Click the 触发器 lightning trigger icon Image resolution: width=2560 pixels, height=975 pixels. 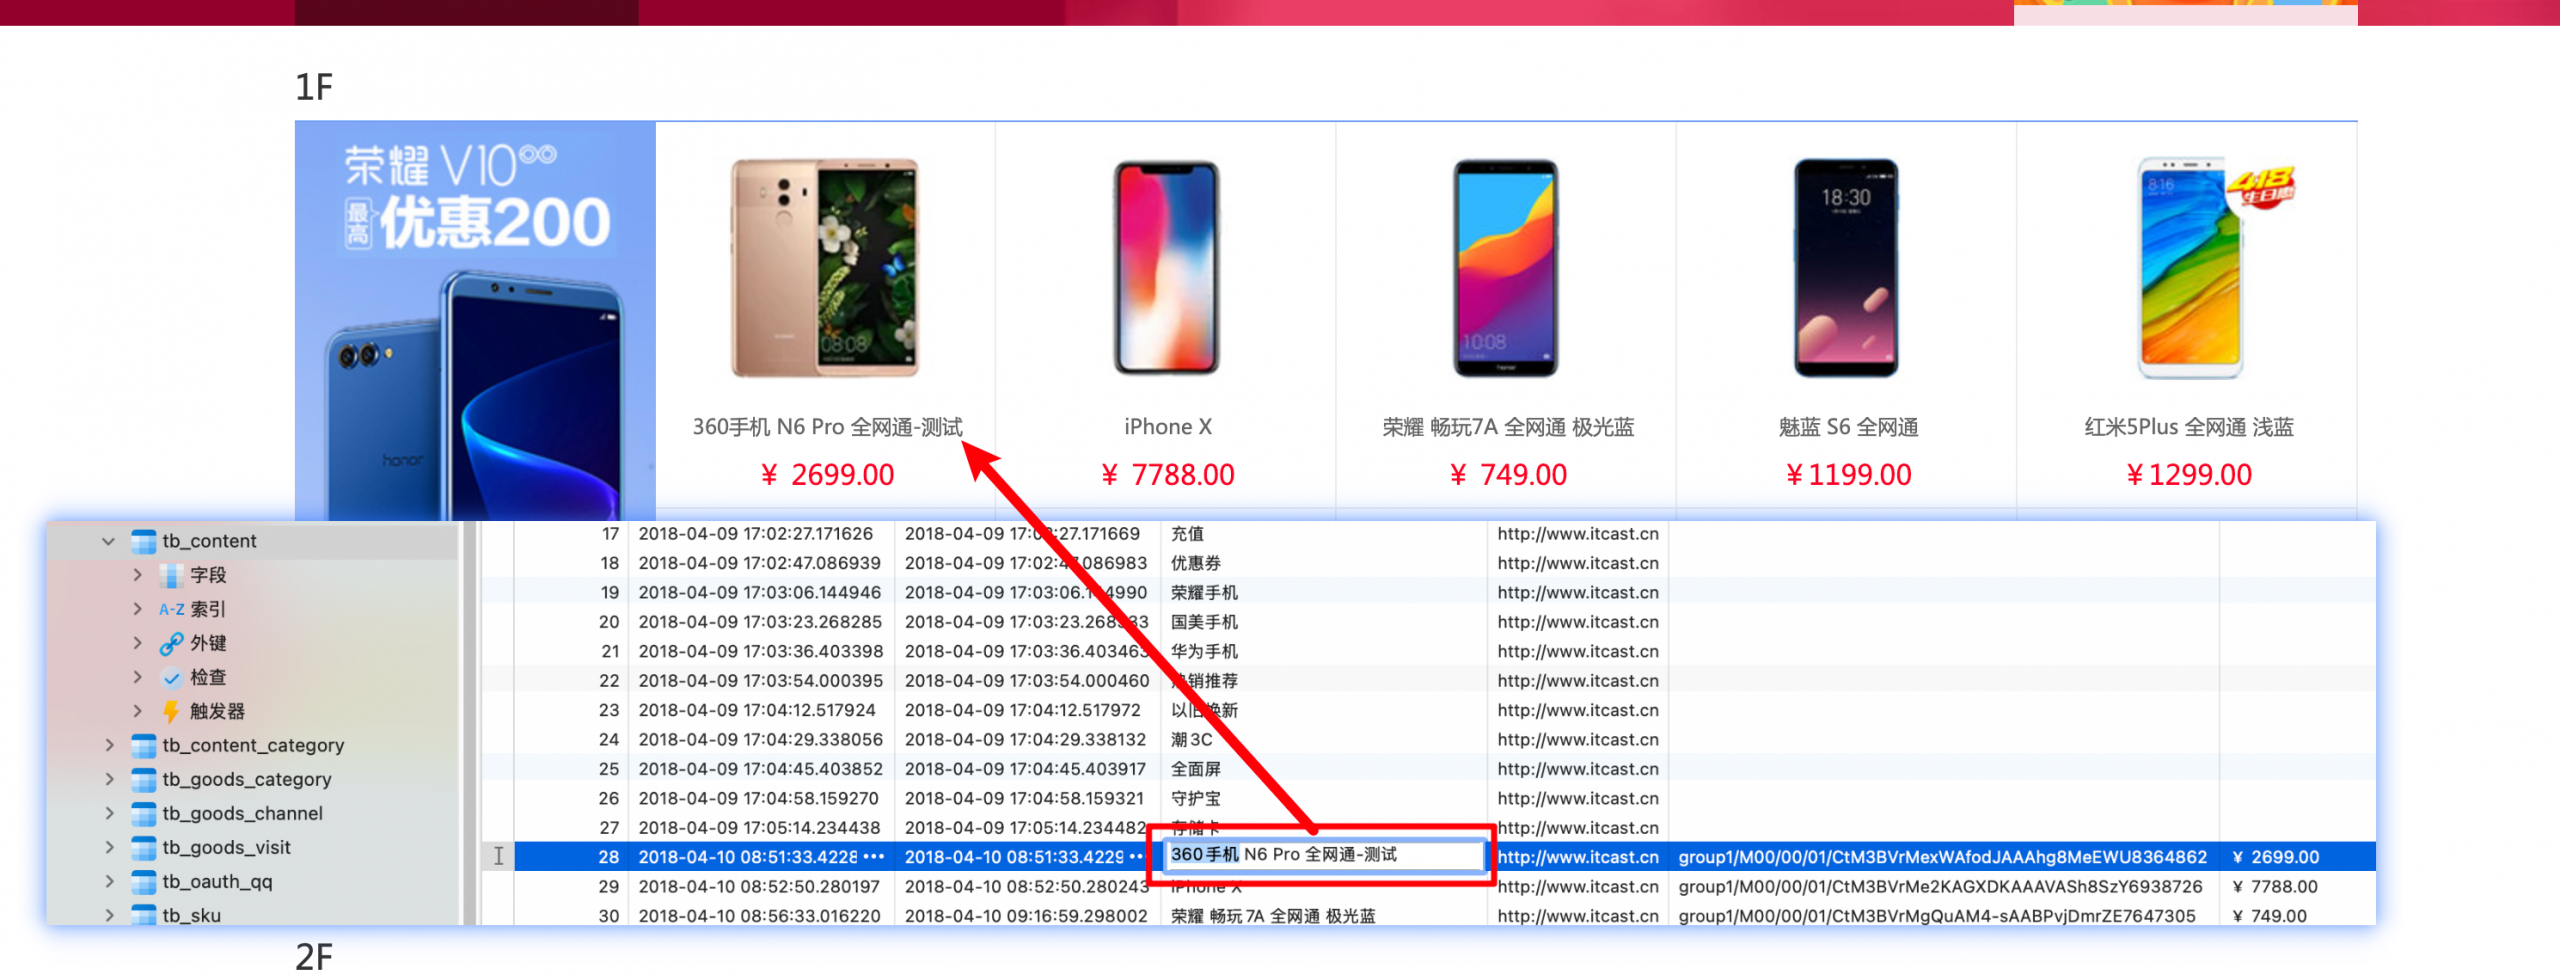coord(171,711)
